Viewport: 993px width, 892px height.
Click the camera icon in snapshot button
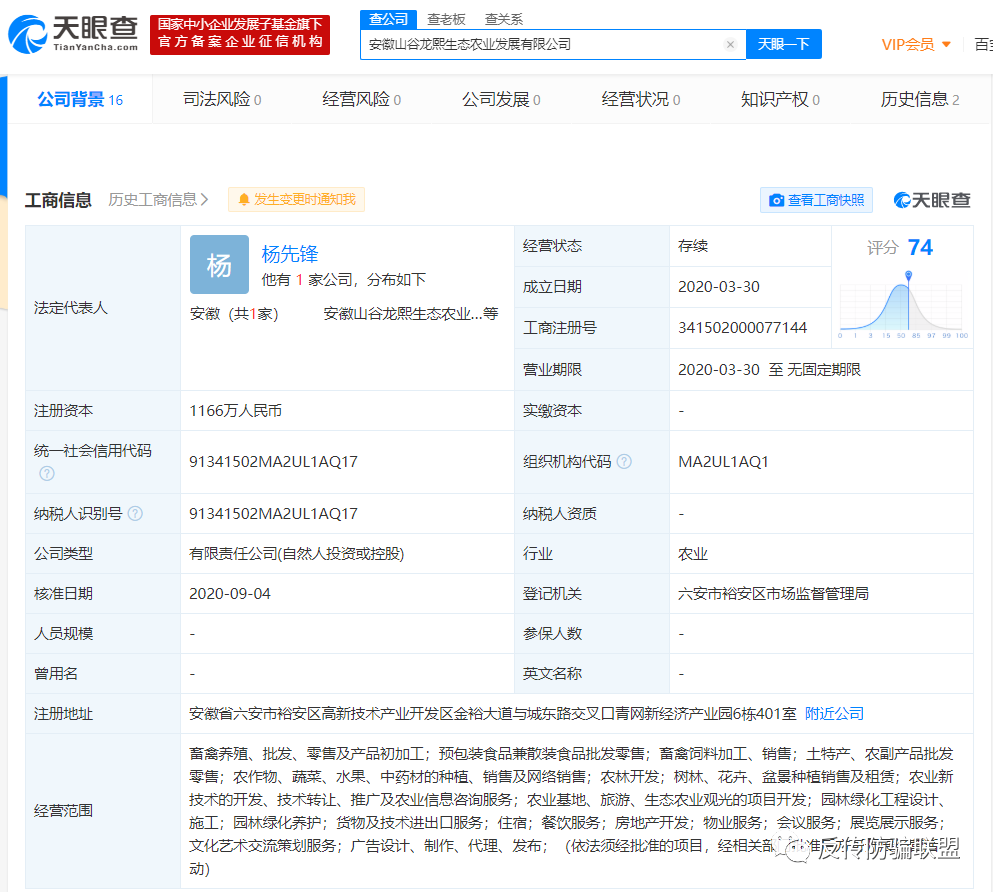click(x=776, y=201)
